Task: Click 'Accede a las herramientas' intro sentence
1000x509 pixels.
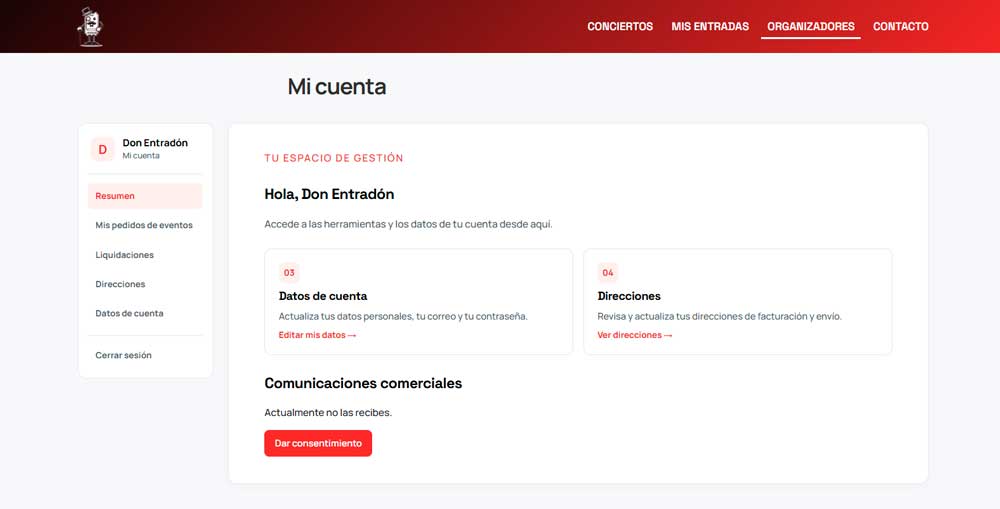Action: click(408, 225)
